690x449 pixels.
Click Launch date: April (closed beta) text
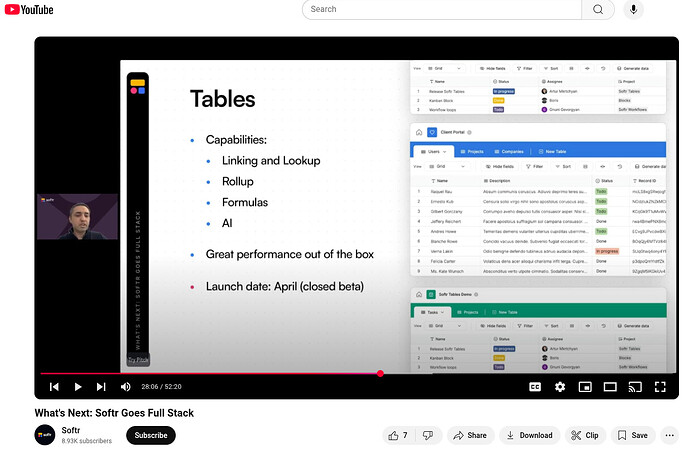(x=285, y=287)
